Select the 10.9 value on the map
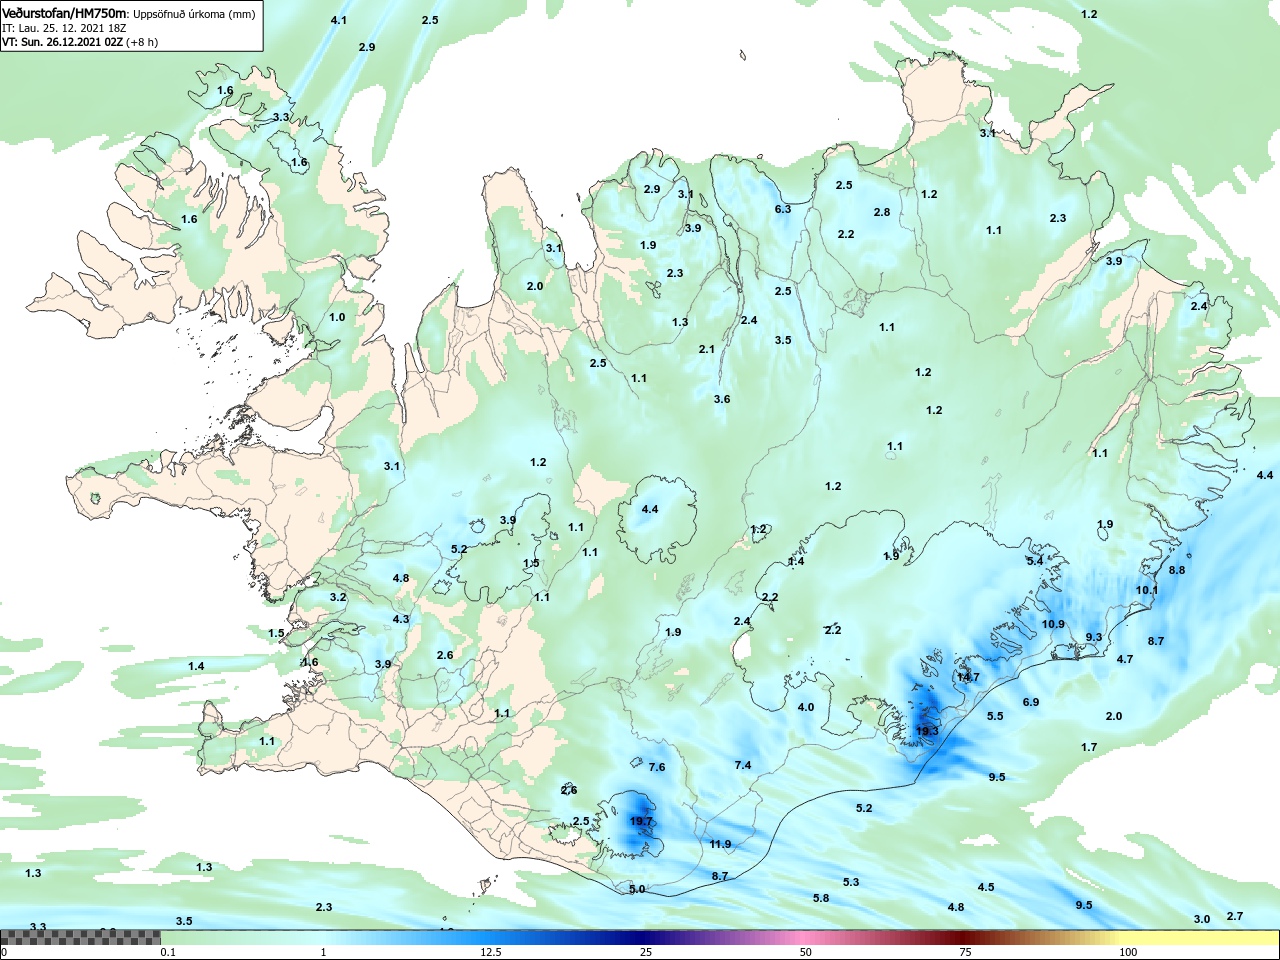This screenshot has width=1280, height=960. tap(1053, 625)
